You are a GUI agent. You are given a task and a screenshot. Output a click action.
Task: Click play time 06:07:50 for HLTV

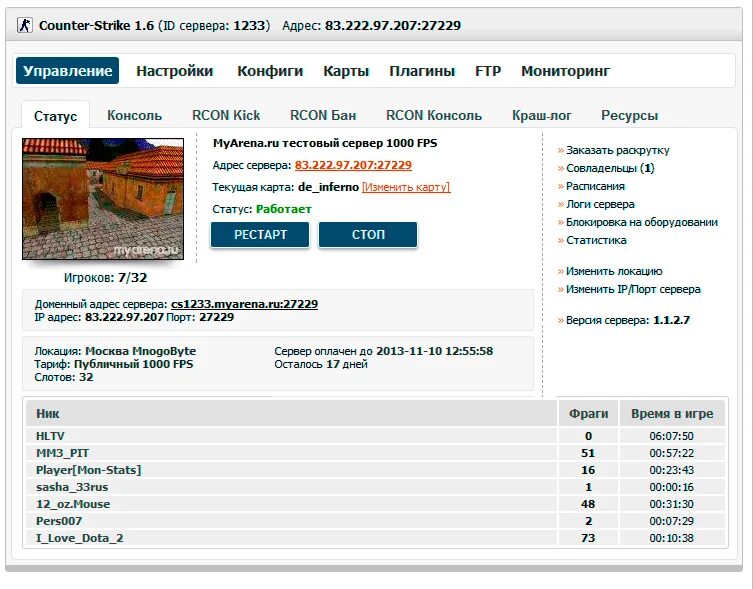[671, 436]
